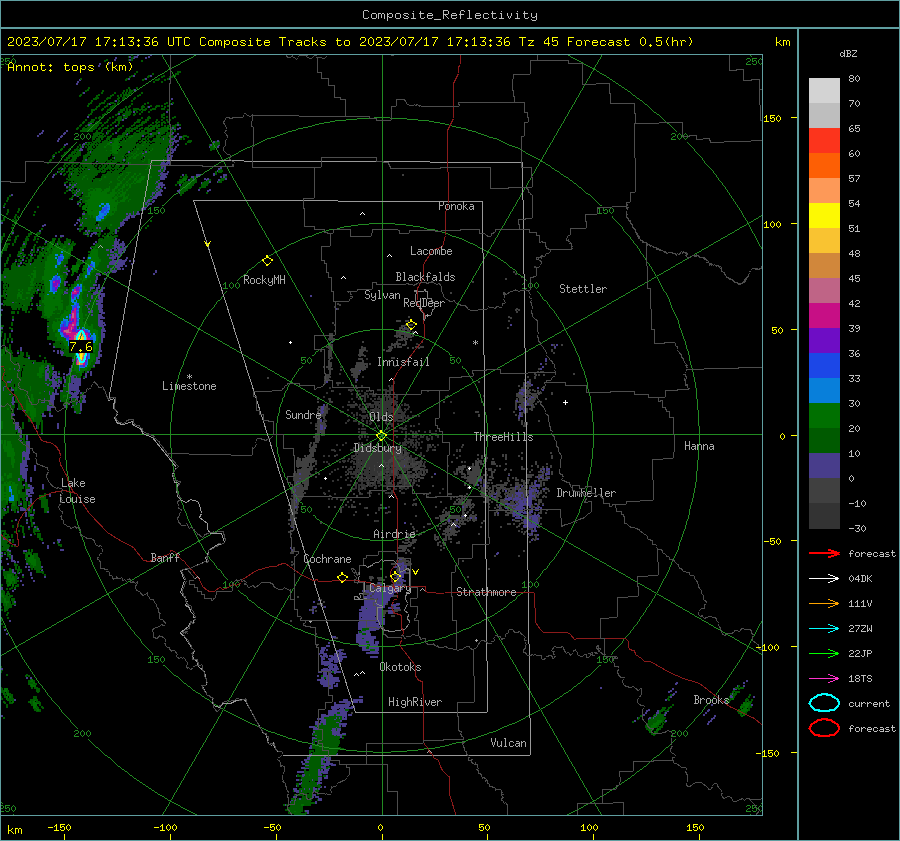
Task: Click the red forecast arrow in legend
Action: [824, 553]
